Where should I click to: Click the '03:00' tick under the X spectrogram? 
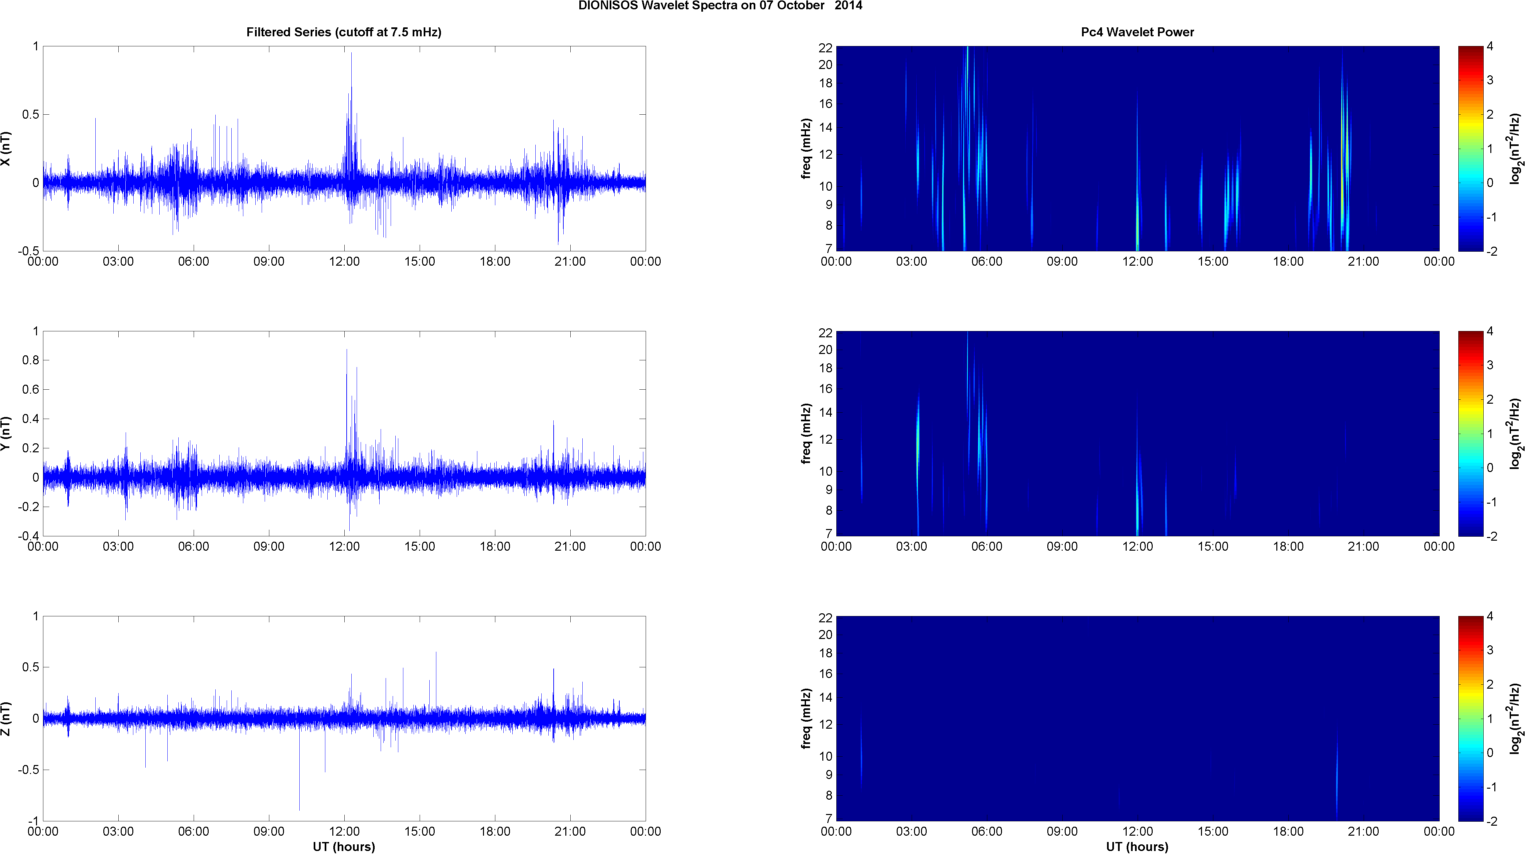[x=911, y=262]
